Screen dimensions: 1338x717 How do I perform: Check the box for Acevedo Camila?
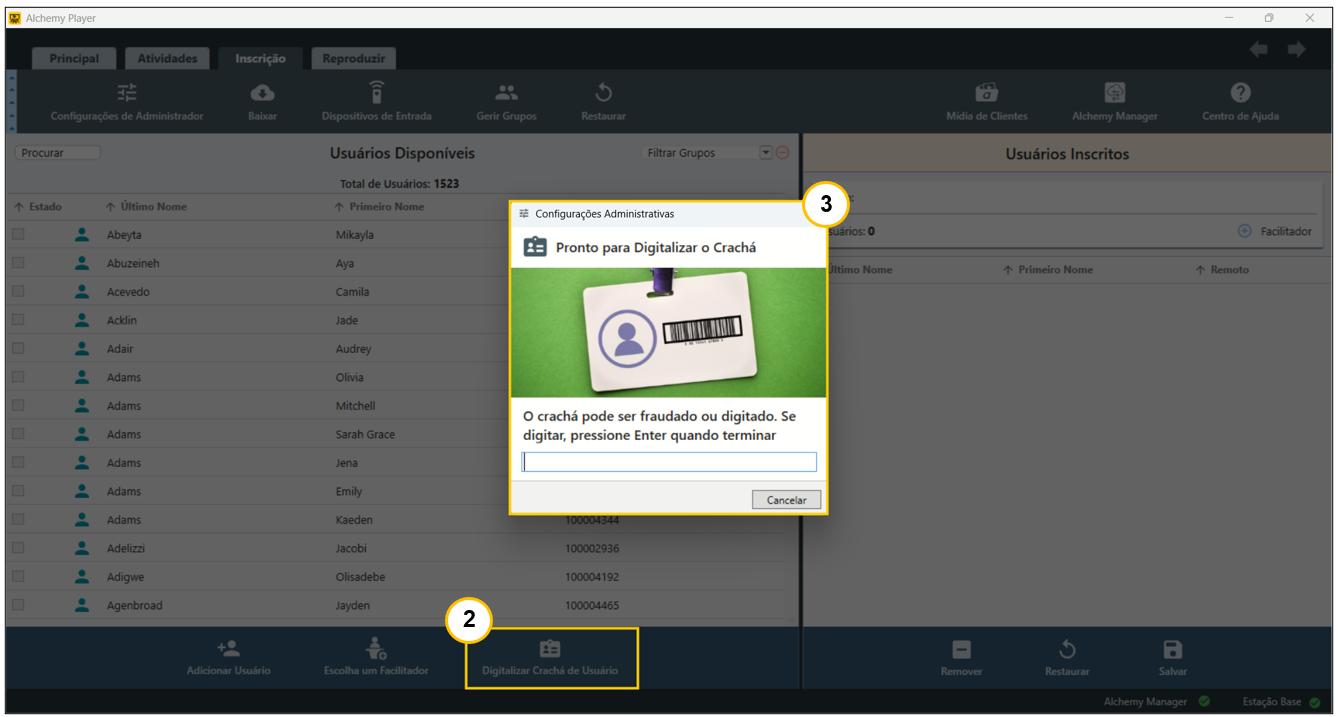[x=18, y=292]
